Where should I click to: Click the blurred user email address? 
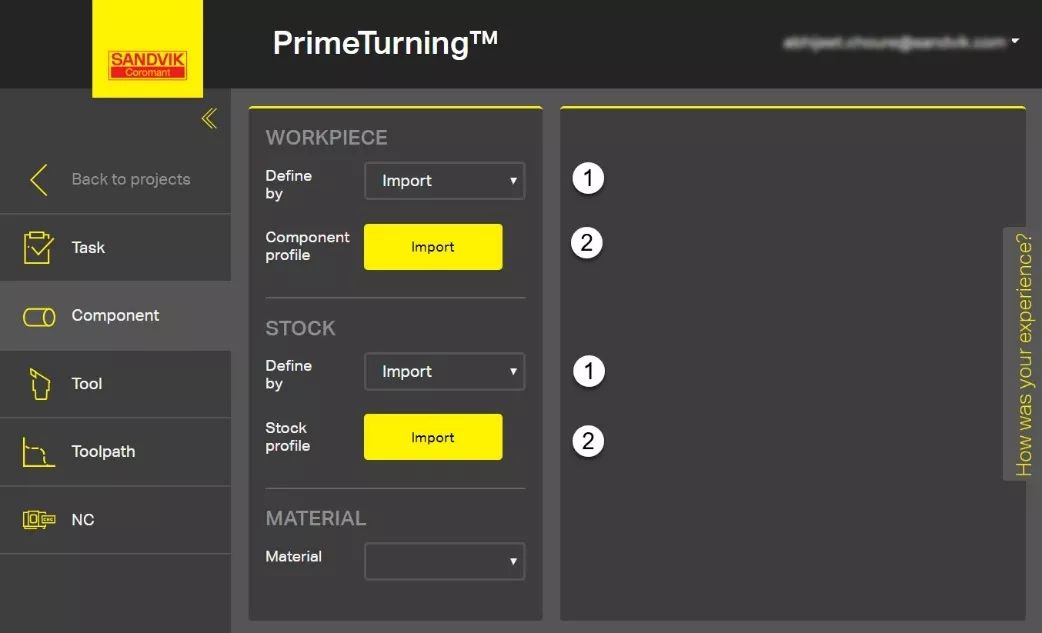(x=894, y=43)
